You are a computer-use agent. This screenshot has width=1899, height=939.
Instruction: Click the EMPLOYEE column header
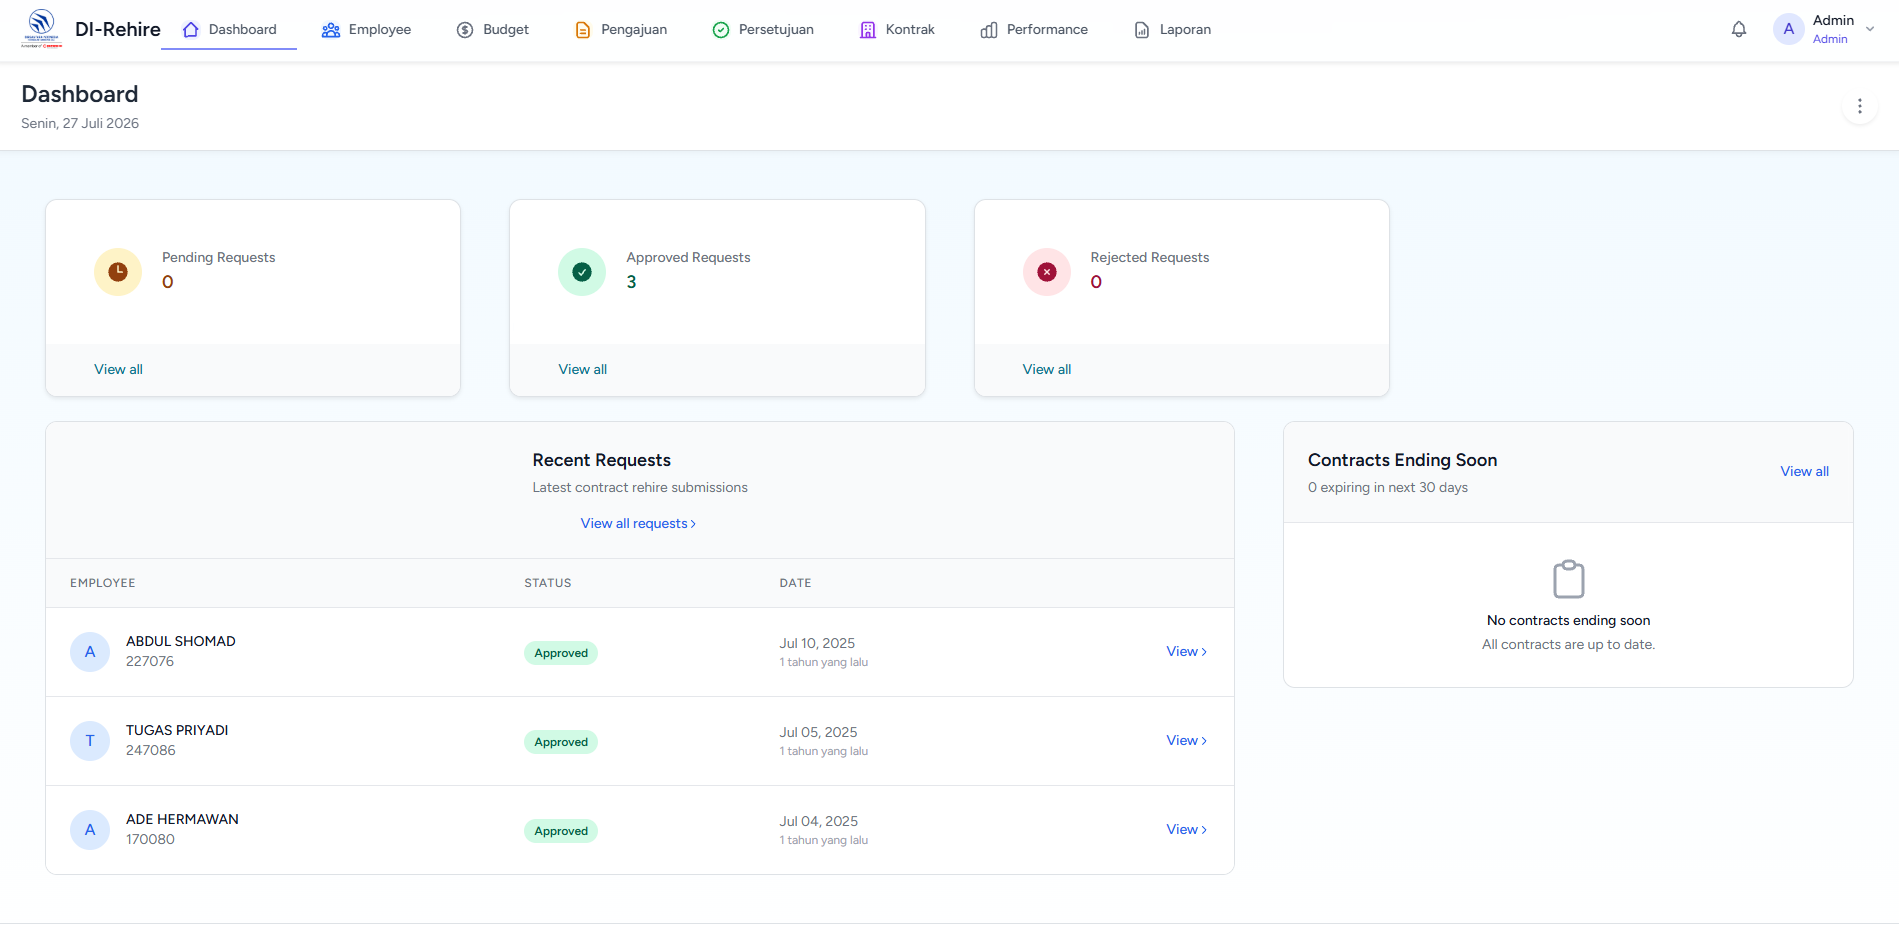tap(103, 583)
